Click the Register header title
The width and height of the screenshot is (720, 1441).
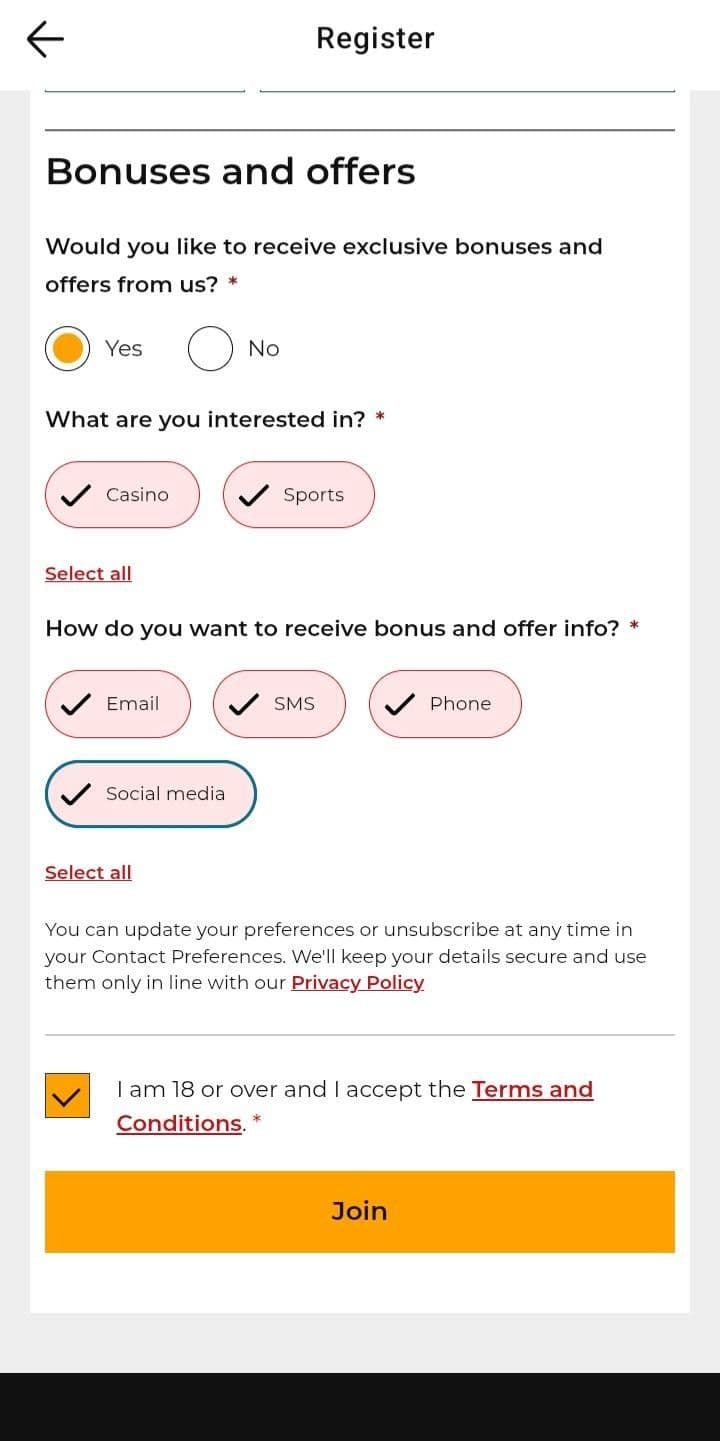(x=375, y=38)
